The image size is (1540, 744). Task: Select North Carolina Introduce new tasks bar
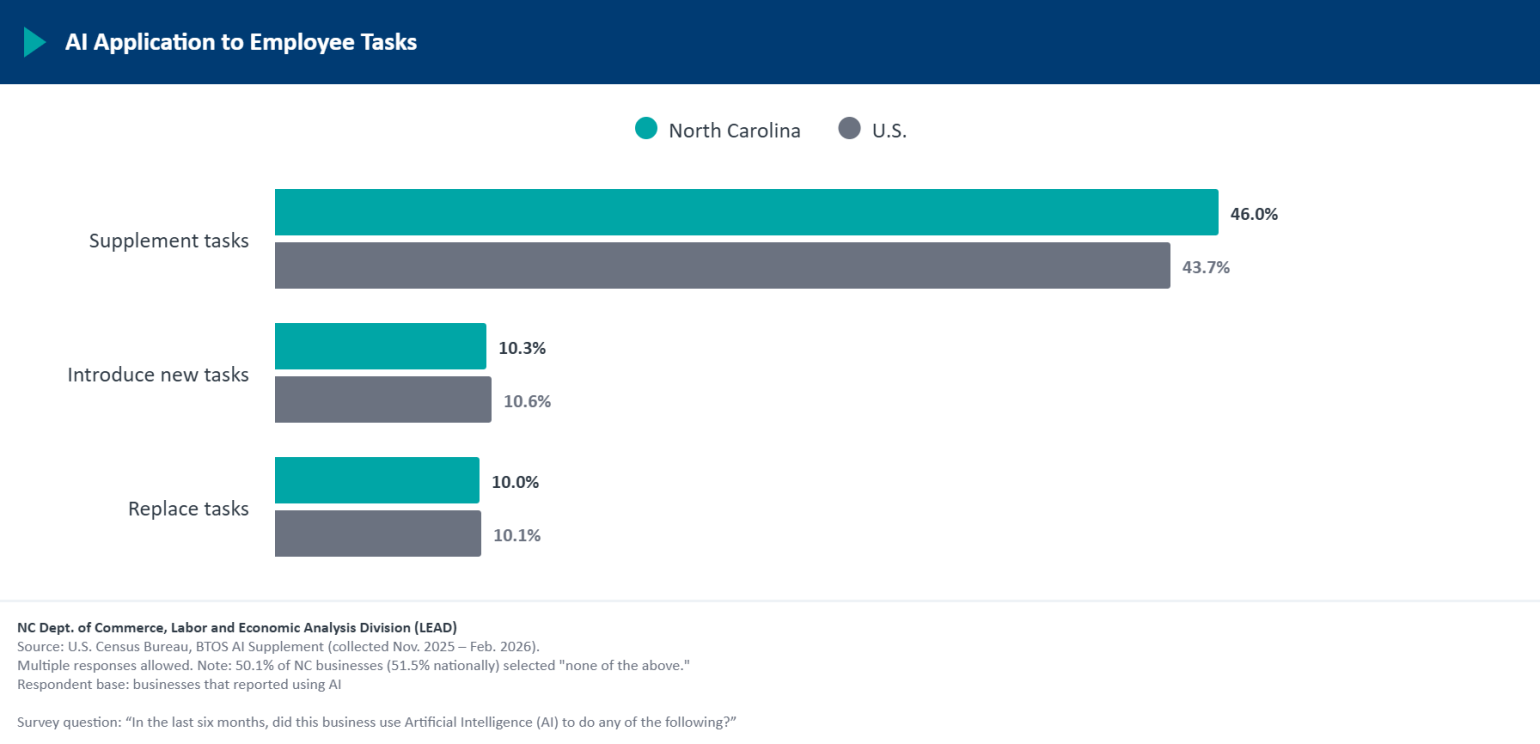381,346
